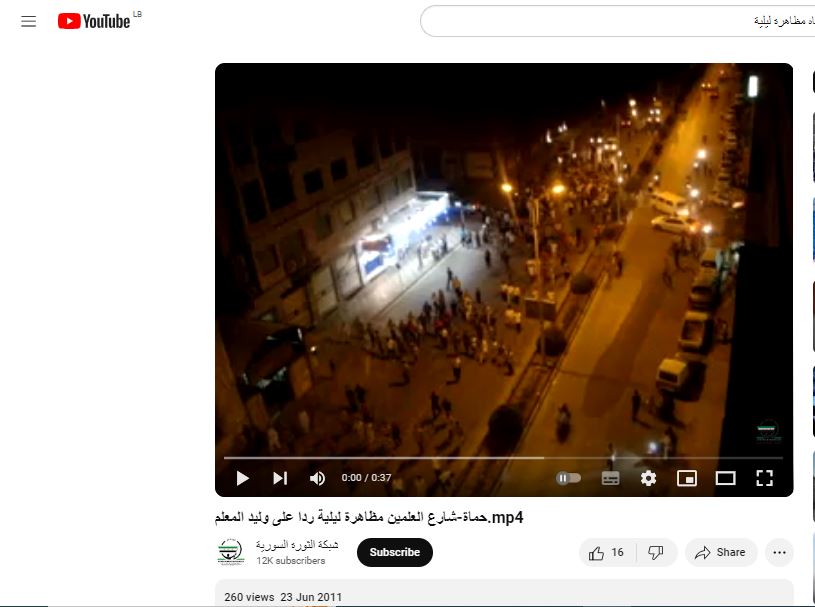Viewport: 815px width, 607px height.
Task: Subscribe to the channel
Action: (395, 552)
